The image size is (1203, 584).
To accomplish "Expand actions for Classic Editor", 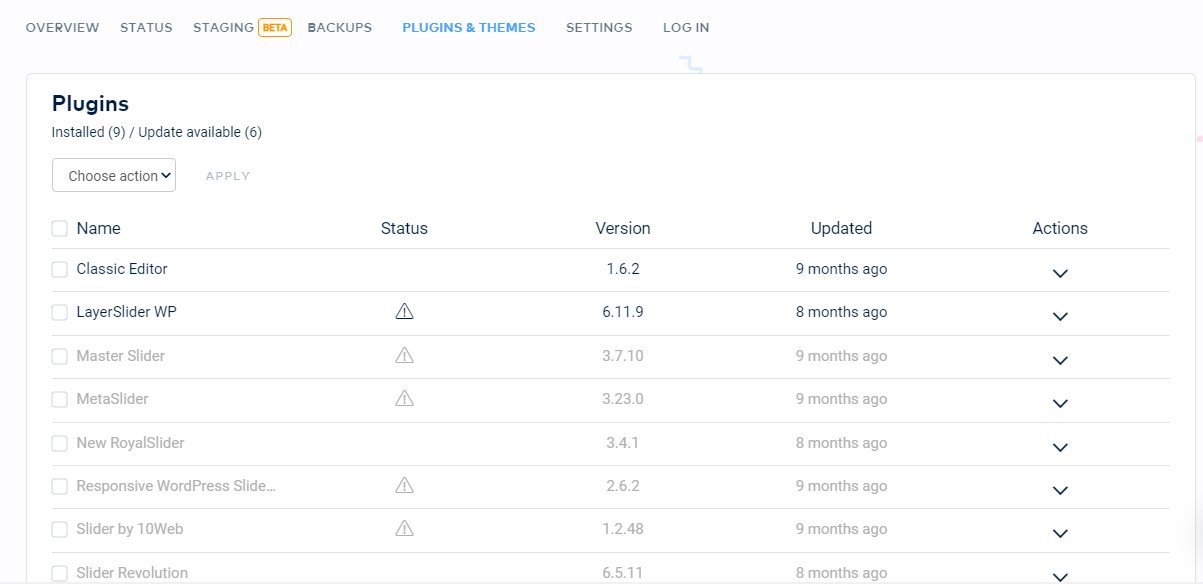I will click(1060, 273).
